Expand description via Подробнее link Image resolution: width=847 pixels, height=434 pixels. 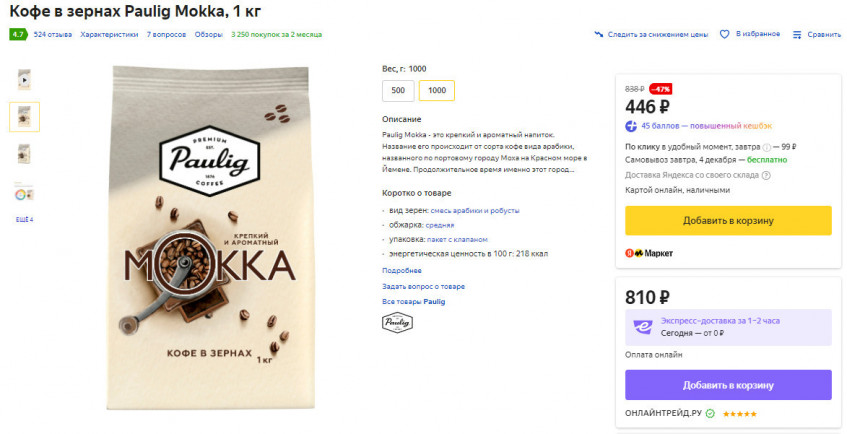(401, 270)
